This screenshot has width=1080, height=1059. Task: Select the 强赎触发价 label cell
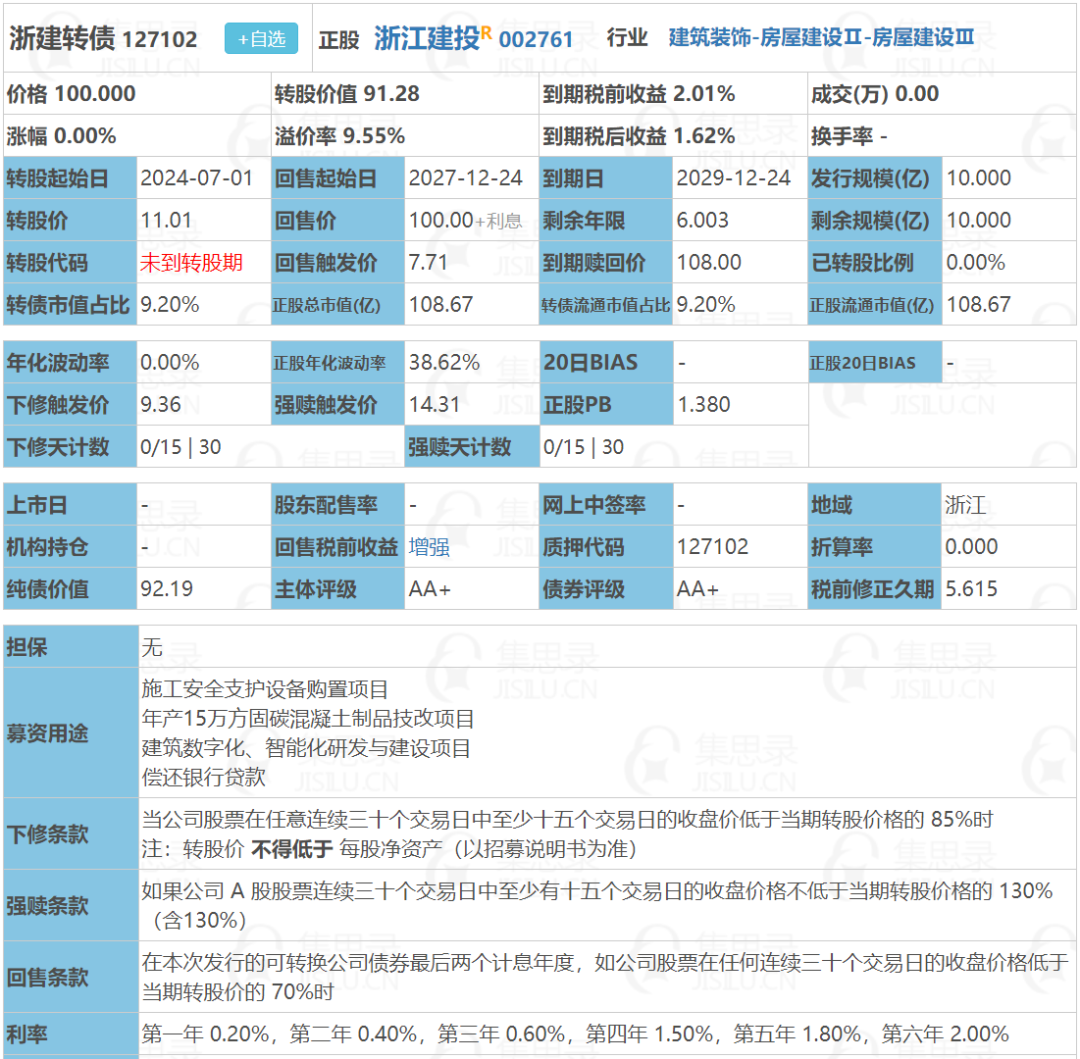(338, 404)
